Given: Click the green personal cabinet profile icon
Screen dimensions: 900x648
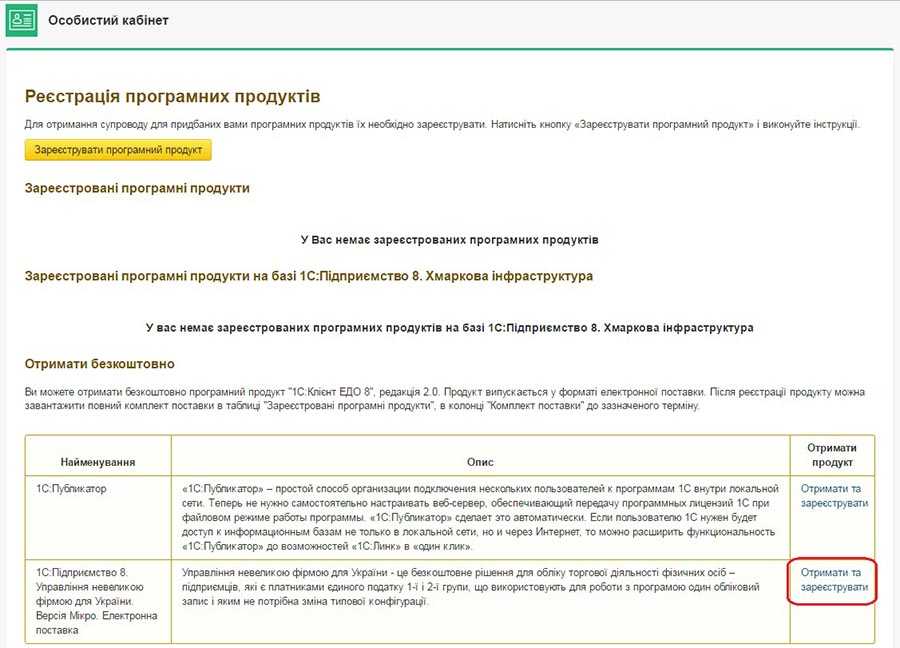Looking at the screenshot, I should pos(22,21).
